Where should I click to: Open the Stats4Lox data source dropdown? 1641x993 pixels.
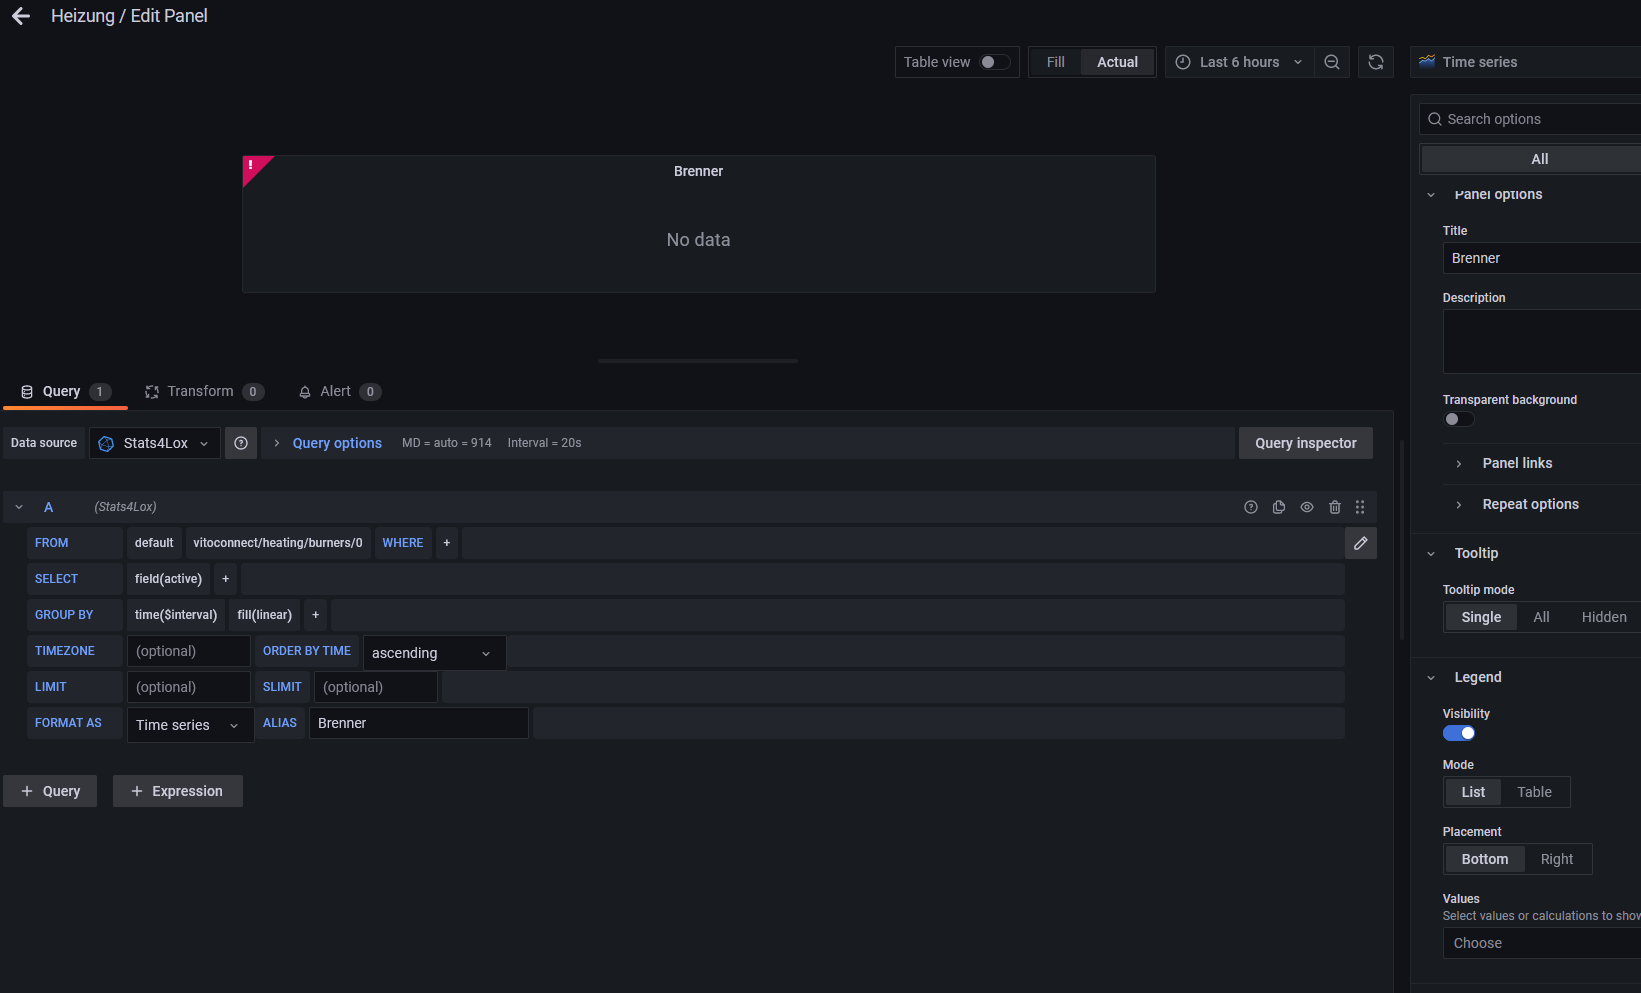tap(155, 443)
